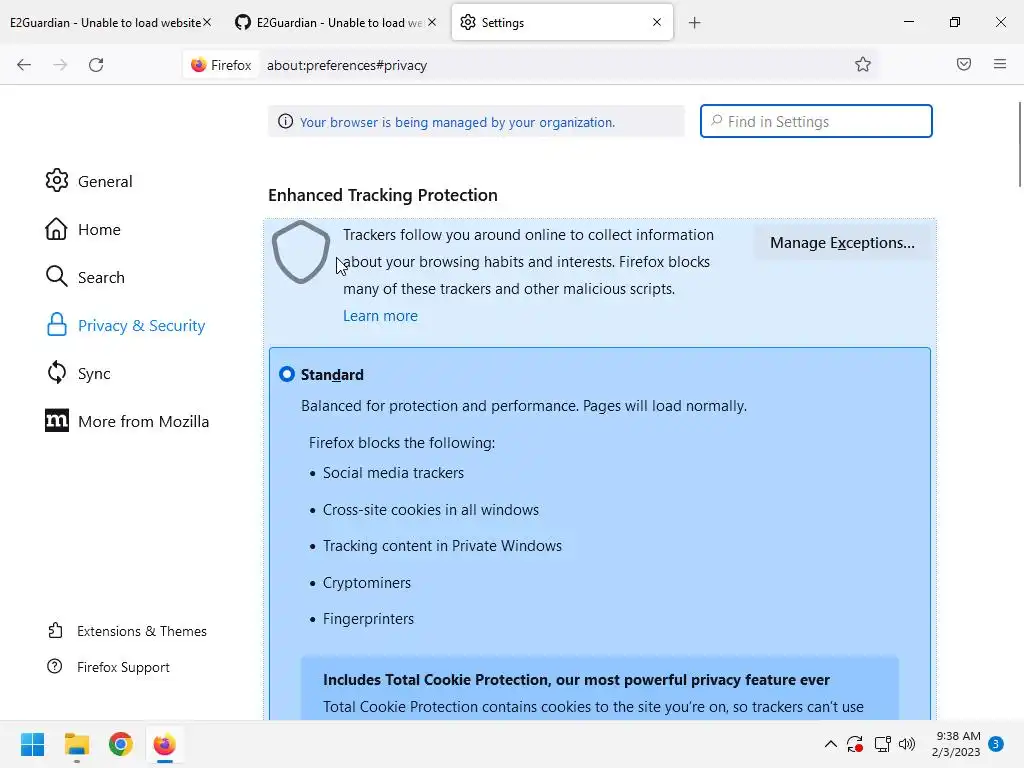The height and width of the screenshot is (768, 1024).
Task: Open Extensions & Themes link
Action: point(142,632)
